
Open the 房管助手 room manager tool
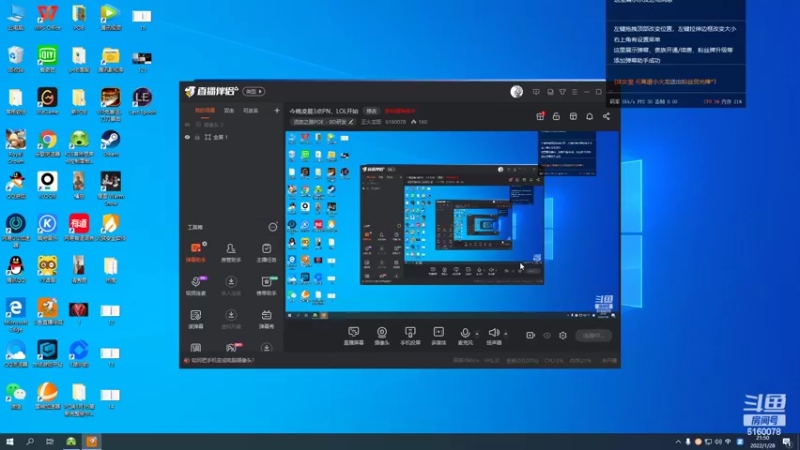(x=231, y=252)
